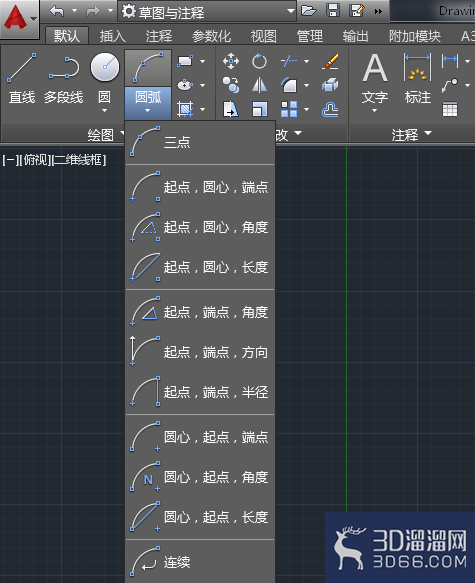This screenshot has width=475, height=583.
Task: Choose 起点，圆心，角度 arc option
Action: click(x=200, y=227)
